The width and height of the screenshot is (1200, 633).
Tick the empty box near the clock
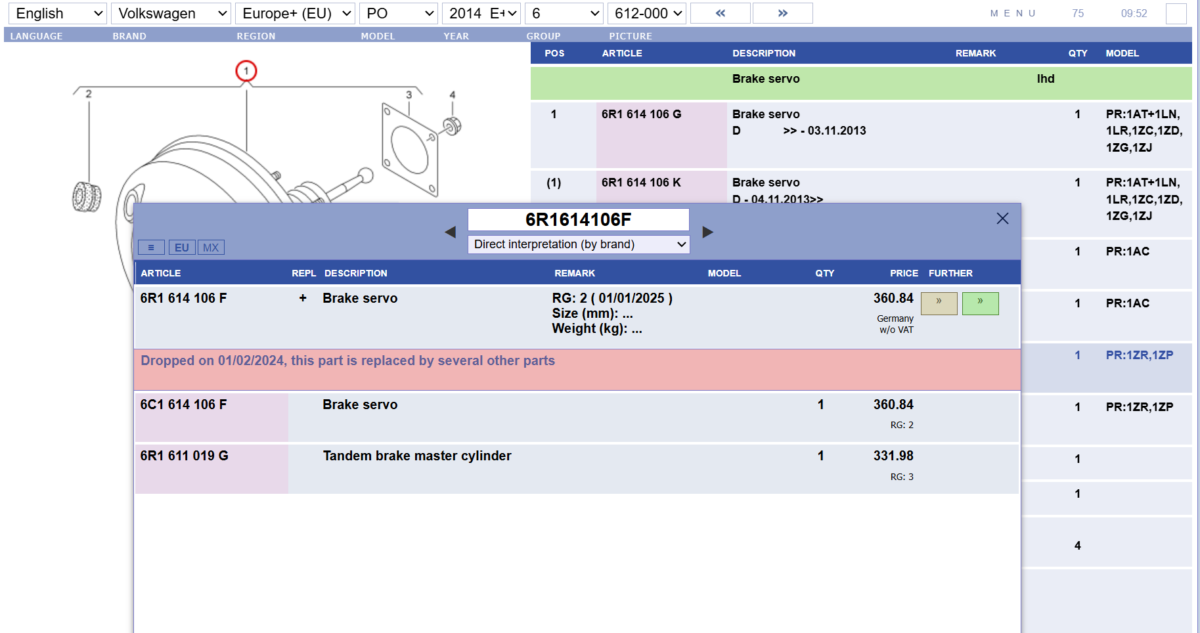coord(1176,13)
